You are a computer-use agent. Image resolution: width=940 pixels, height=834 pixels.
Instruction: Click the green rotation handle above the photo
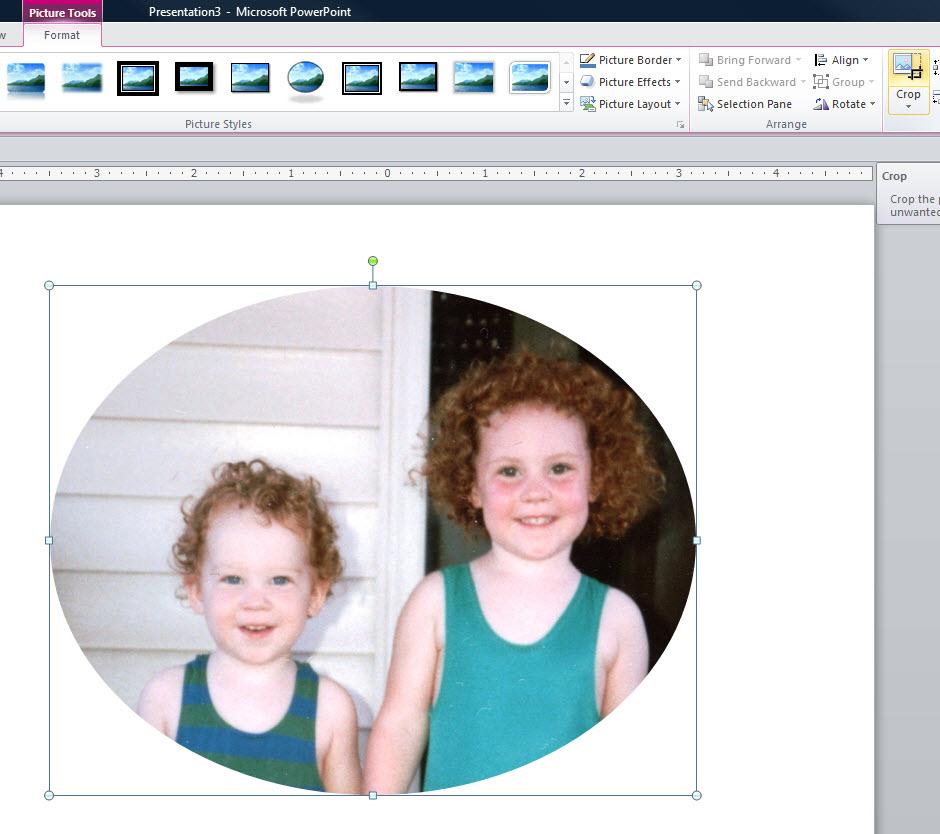[372, 260]
